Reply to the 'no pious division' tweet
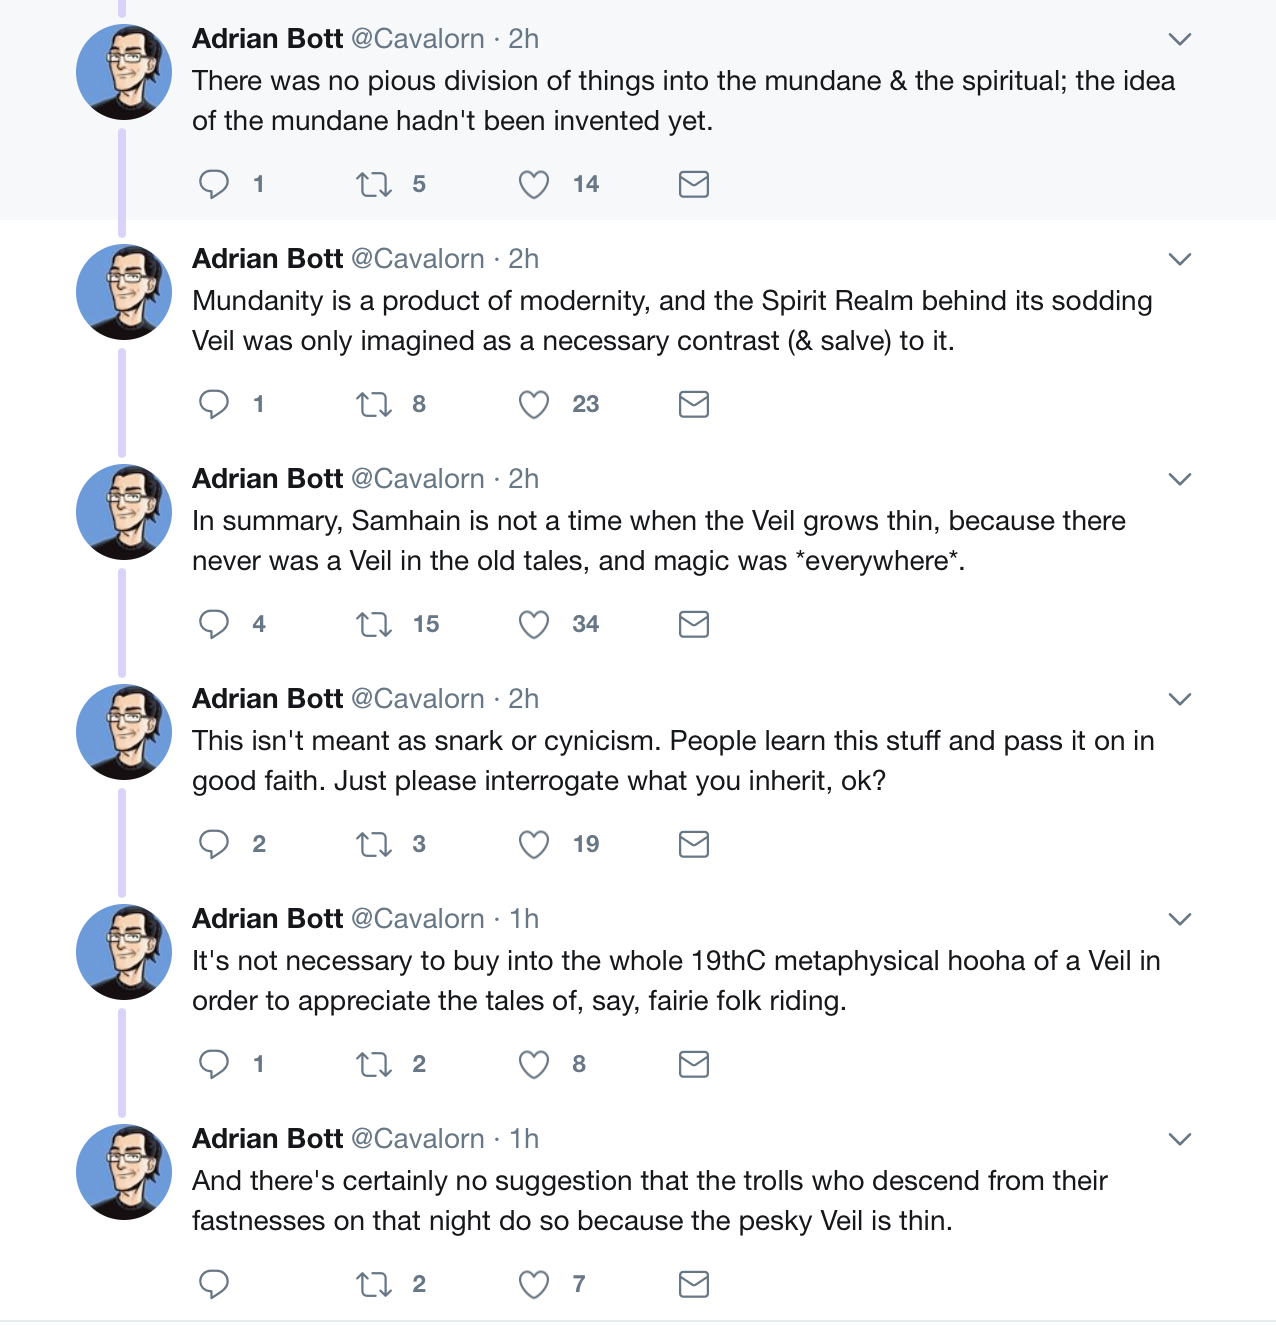This screenshot has width=1276, height=1326. point(214,184)
